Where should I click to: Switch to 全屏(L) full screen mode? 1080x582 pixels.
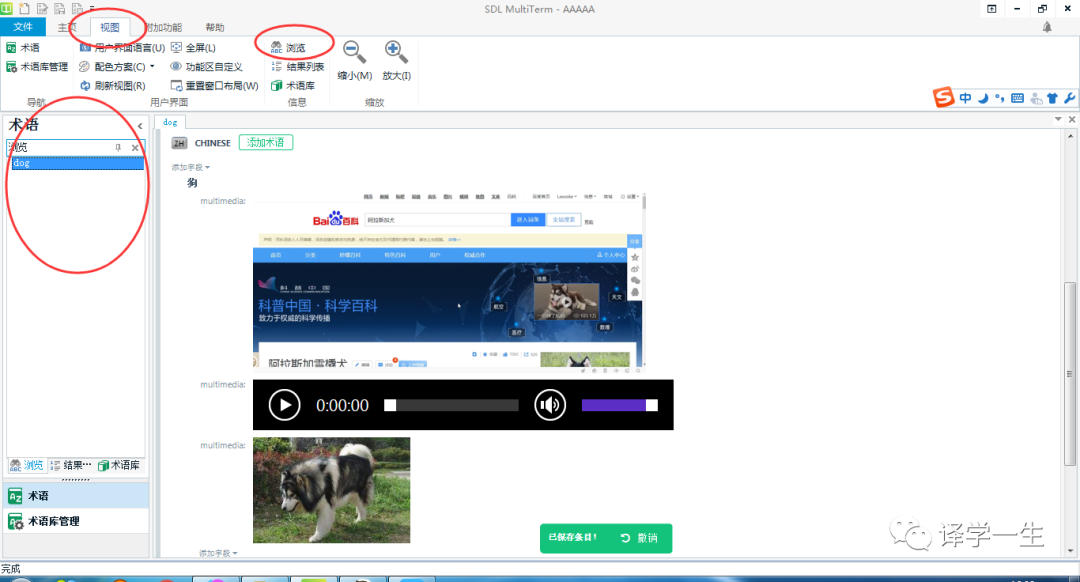click(194, 48)
